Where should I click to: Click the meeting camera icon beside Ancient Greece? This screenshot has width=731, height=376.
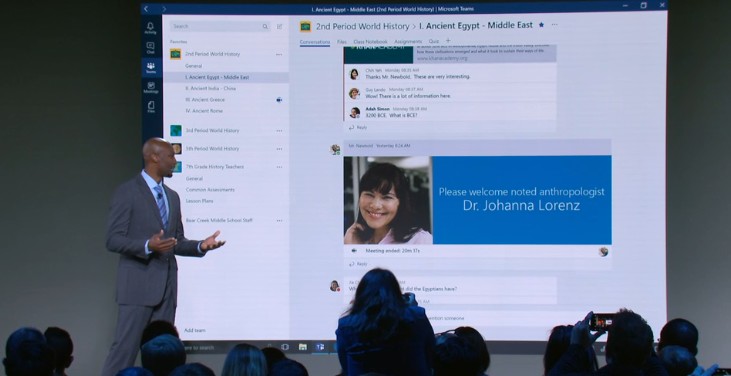pyautogui.click(x=279, y=100)
